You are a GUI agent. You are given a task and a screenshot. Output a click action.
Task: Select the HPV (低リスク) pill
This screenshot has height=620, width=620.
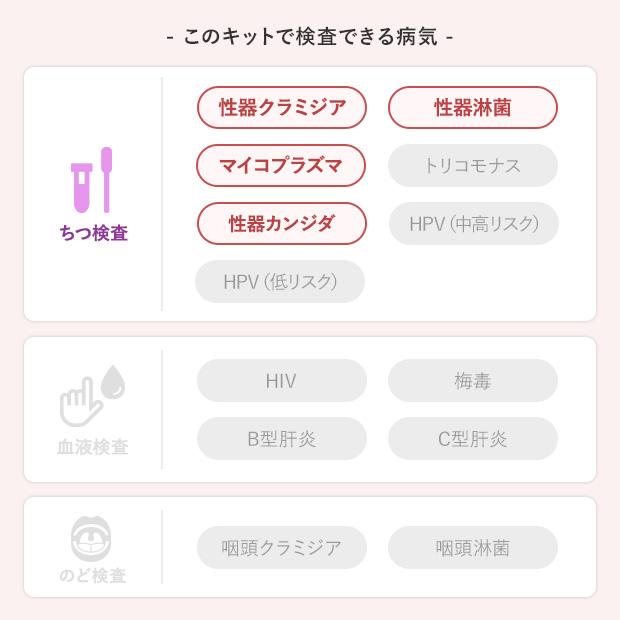click(280, 282)
